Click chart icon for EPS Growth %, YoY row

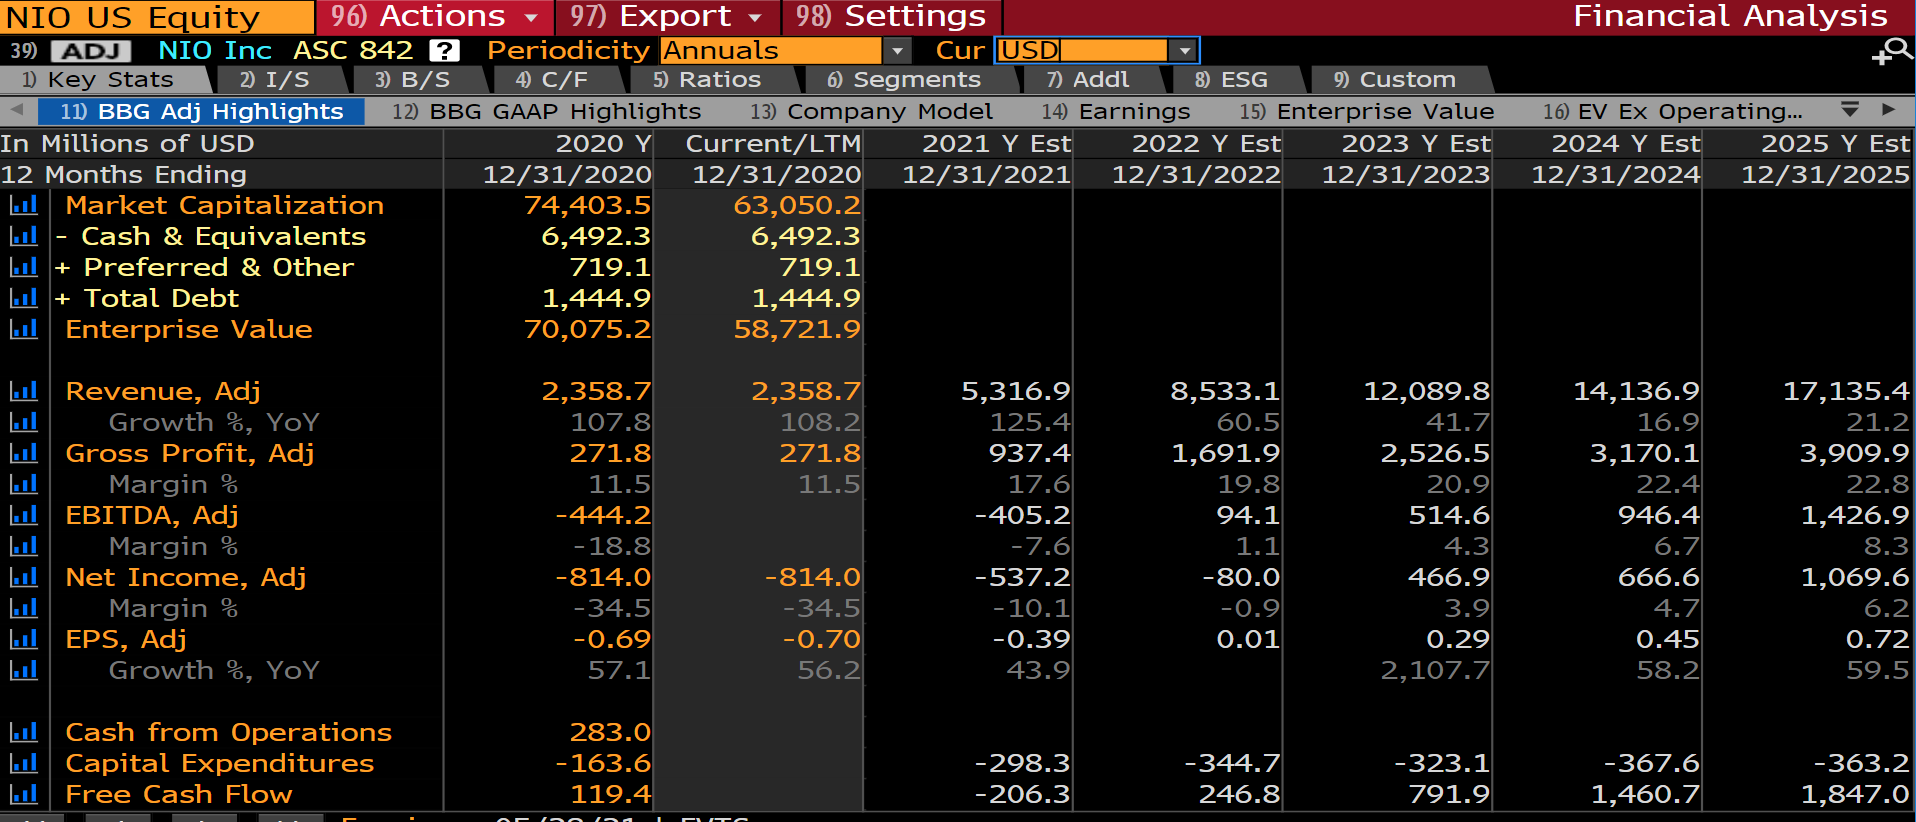point(23,670)
